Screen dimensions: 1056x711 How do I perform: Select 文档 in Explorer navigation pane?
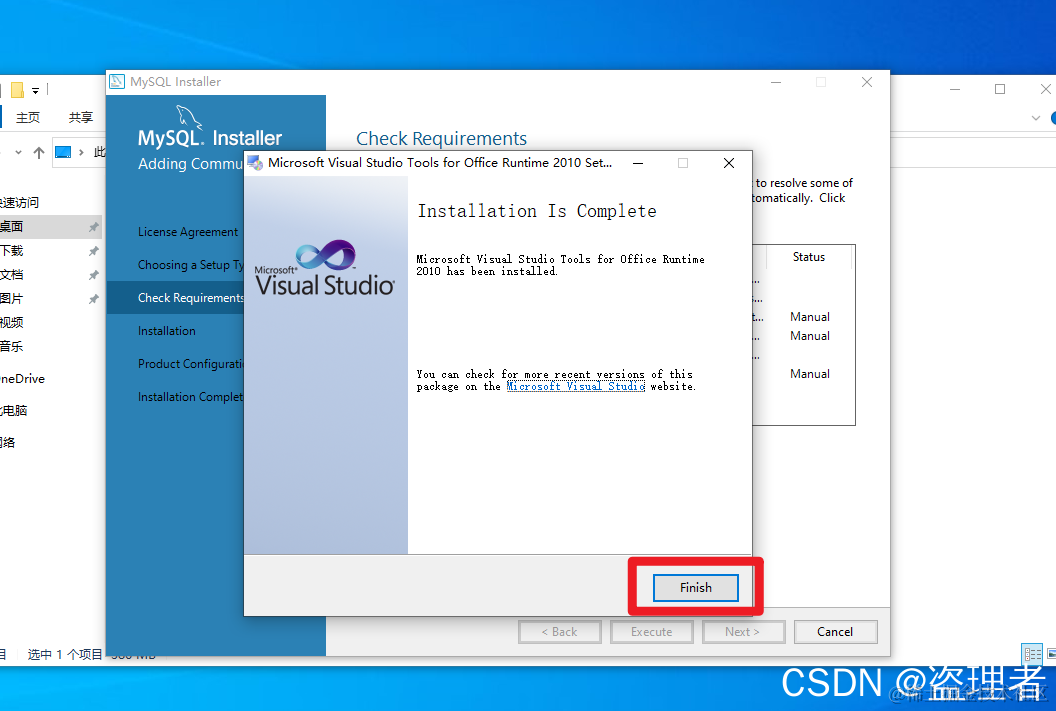coord(11,275)
